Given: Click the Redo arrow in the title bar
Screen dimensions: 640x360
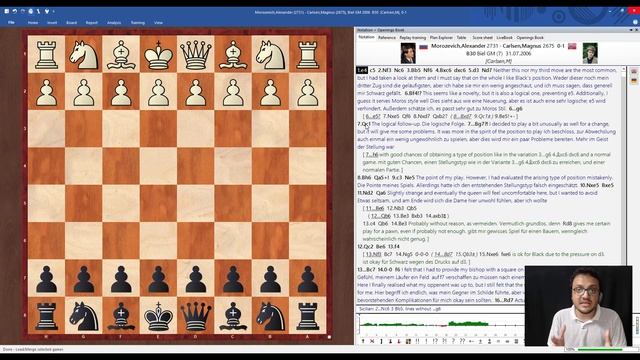Looking at the screenshot, I should 22,11.
